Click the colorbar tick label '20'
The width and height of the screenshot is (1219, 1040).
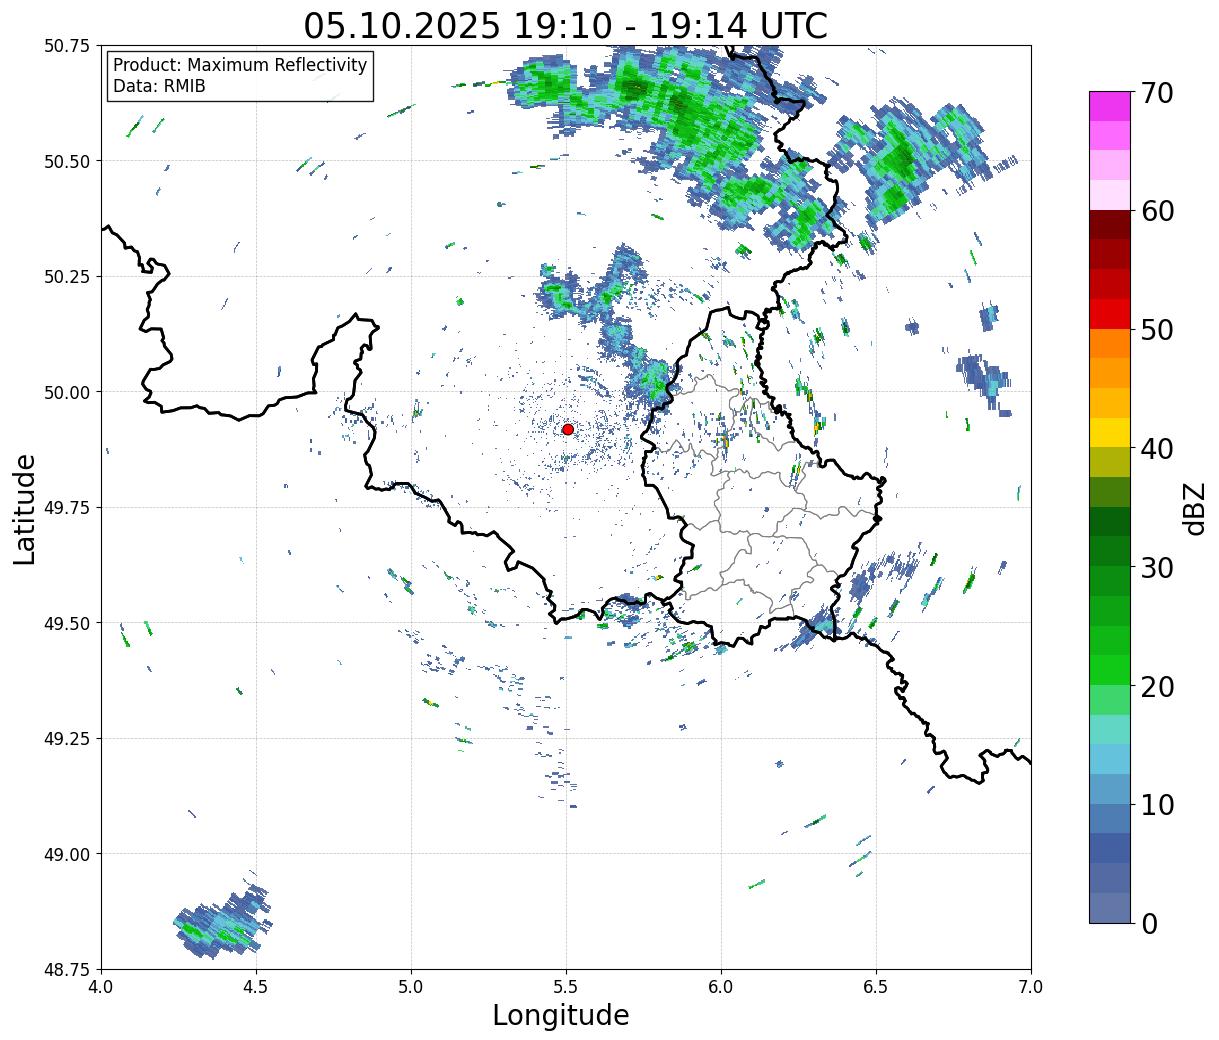(x=1156, y=687)
